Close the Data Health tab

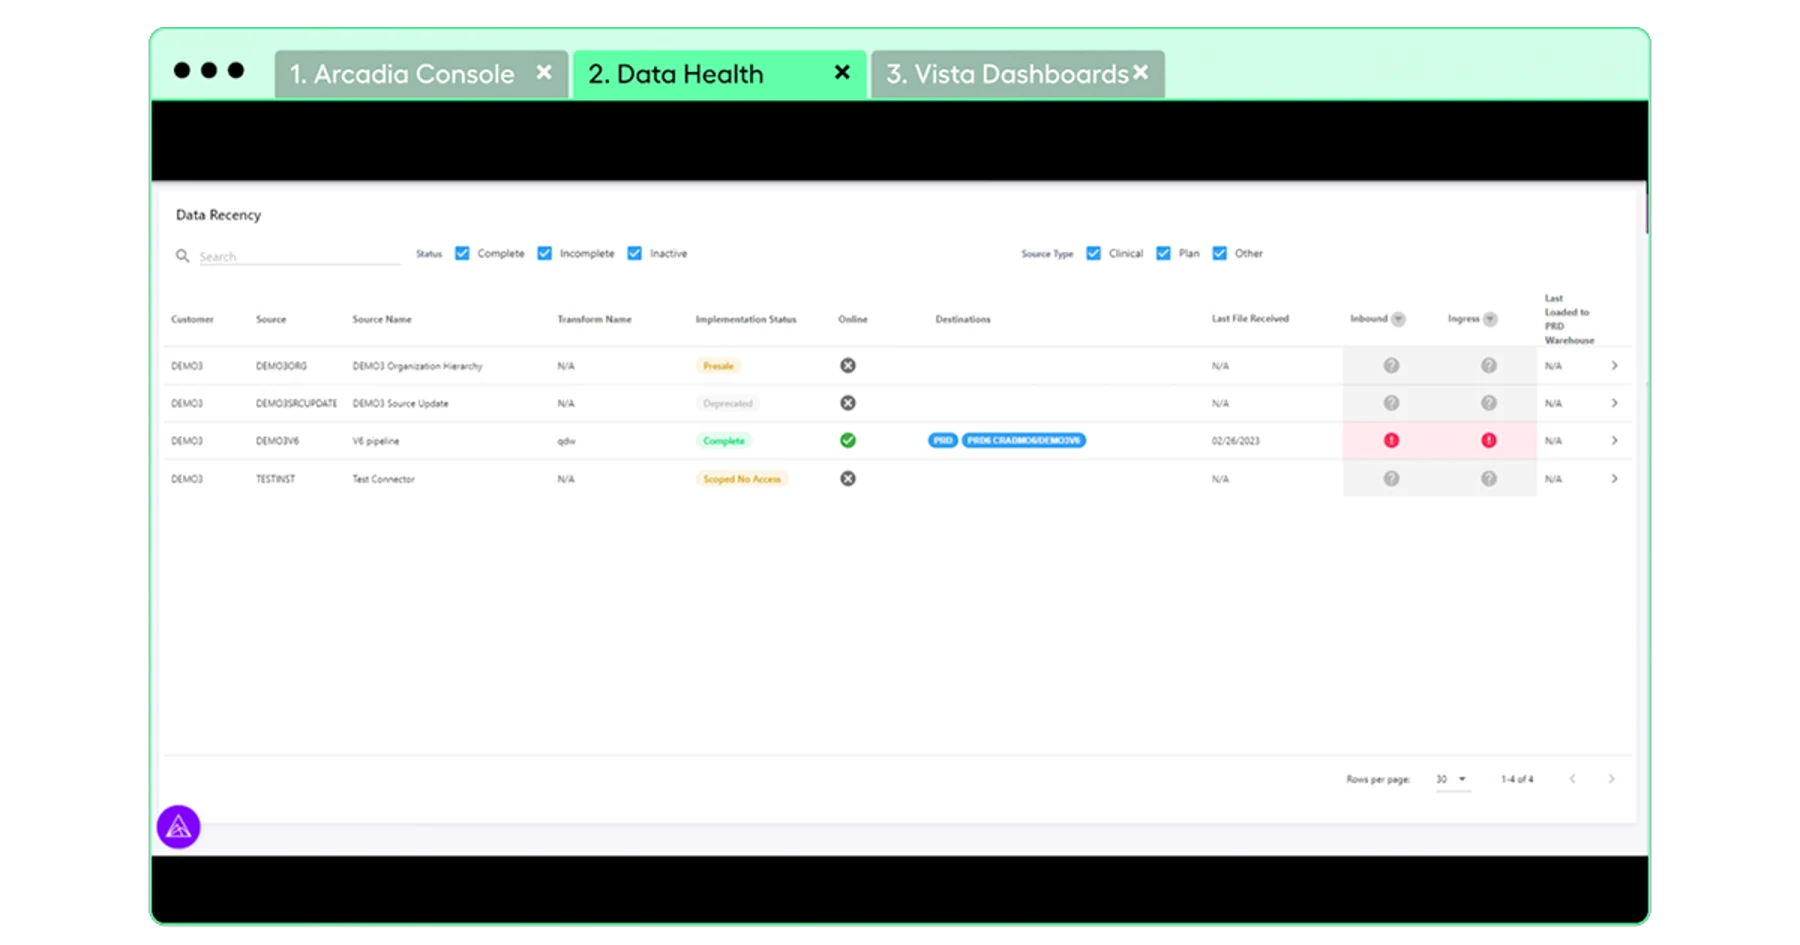coord(842,72)
